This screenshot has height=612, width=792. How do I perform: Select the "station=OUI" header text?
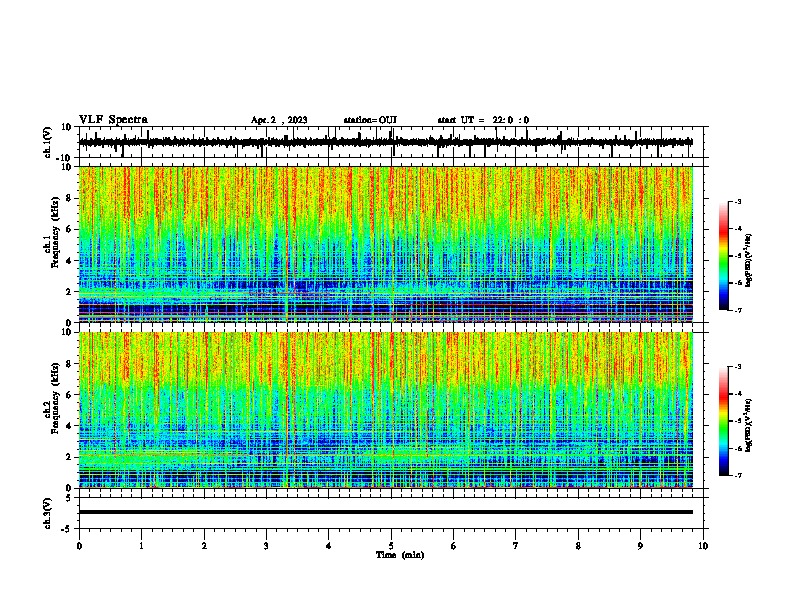coord(370,120)
